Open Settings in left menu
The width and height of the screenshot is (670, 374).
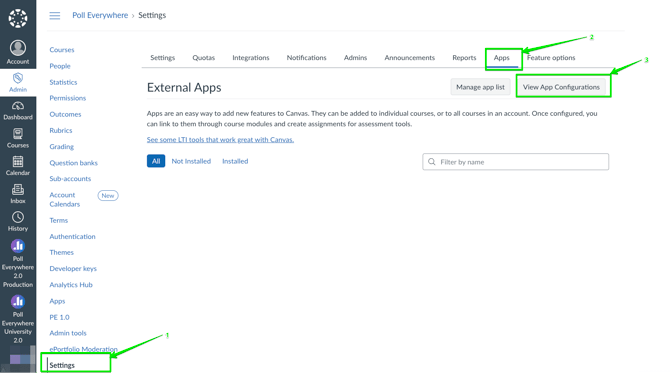click(62, 365)
